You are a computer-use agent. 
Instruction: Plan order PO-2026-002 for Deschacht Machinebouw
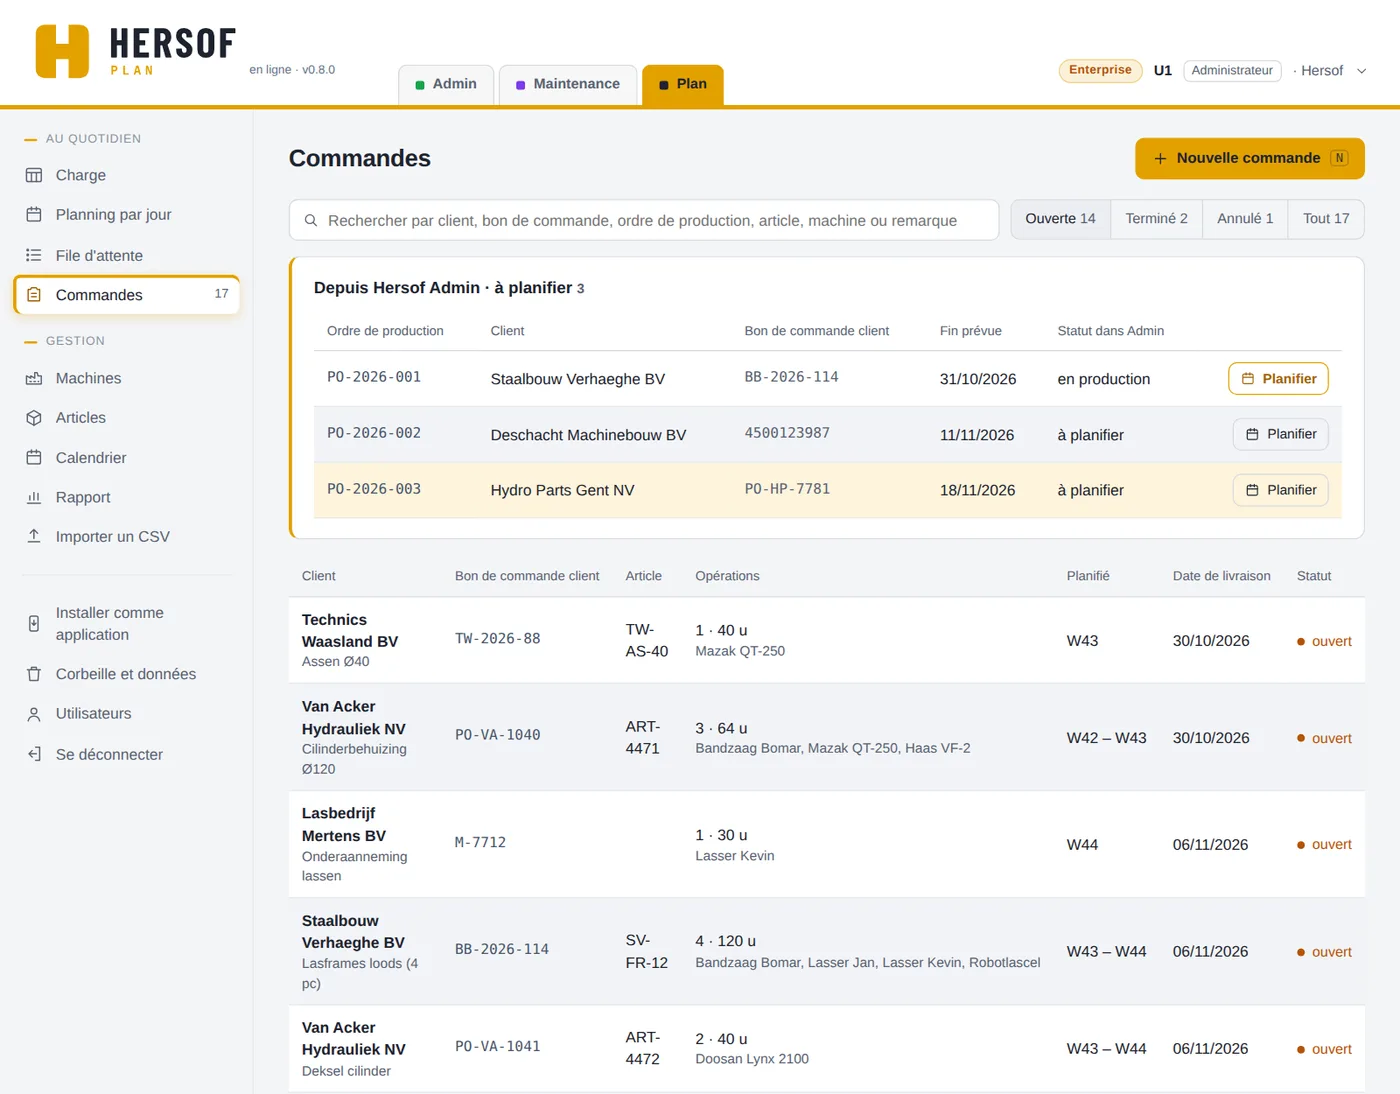point(1280,434)
